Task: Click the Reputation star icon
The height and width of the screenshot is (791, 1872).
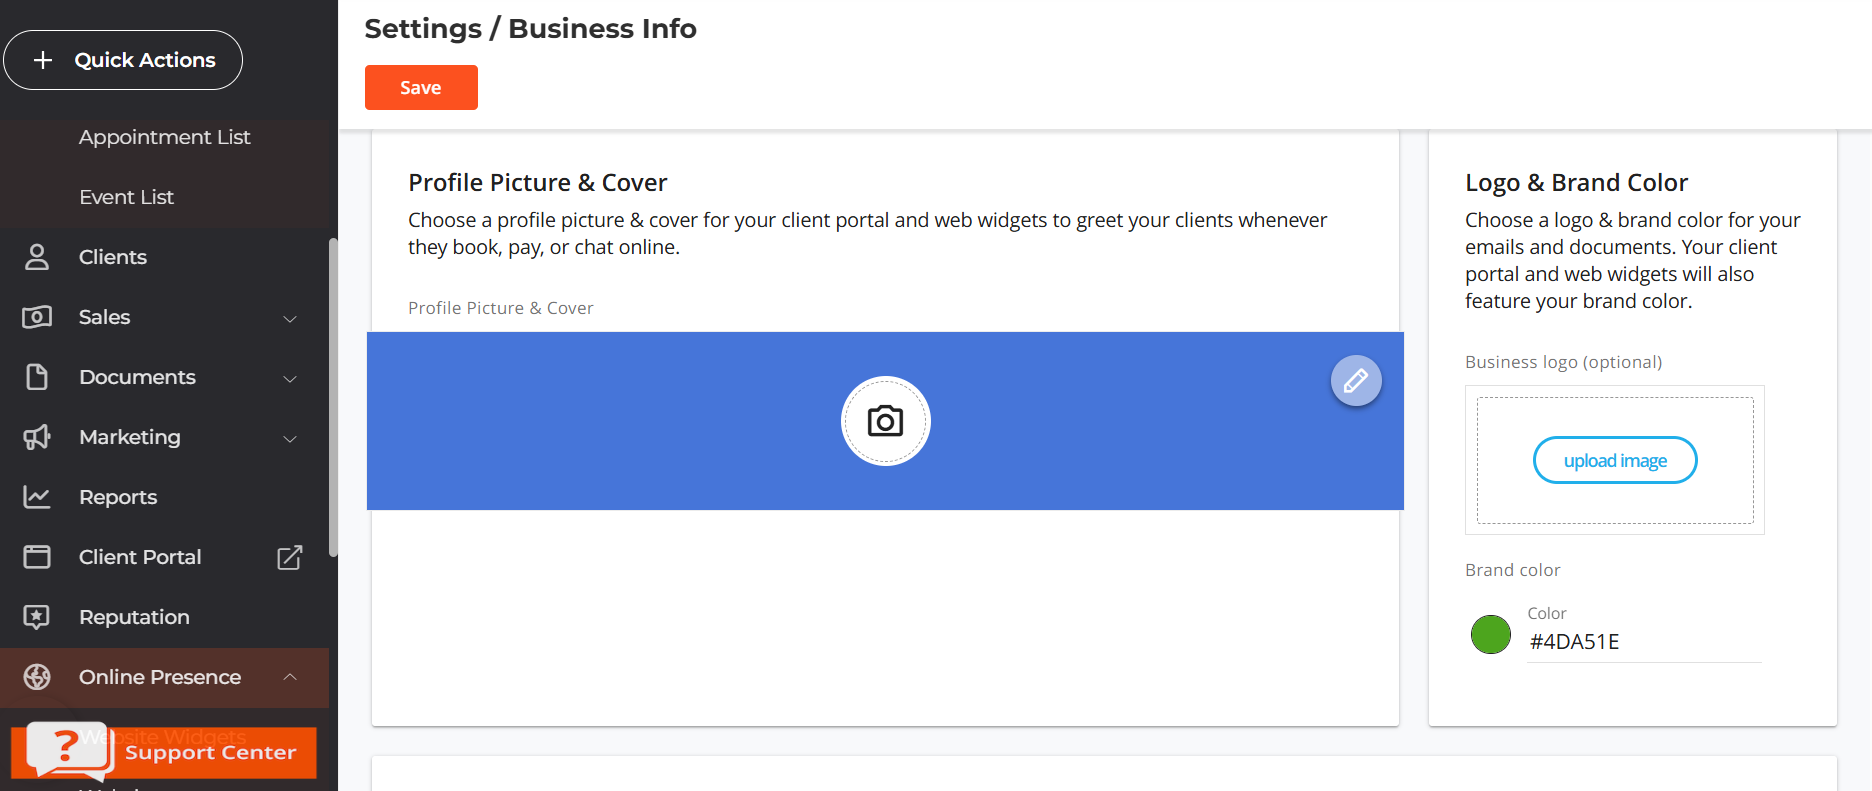Action: (x=37, y=617)
